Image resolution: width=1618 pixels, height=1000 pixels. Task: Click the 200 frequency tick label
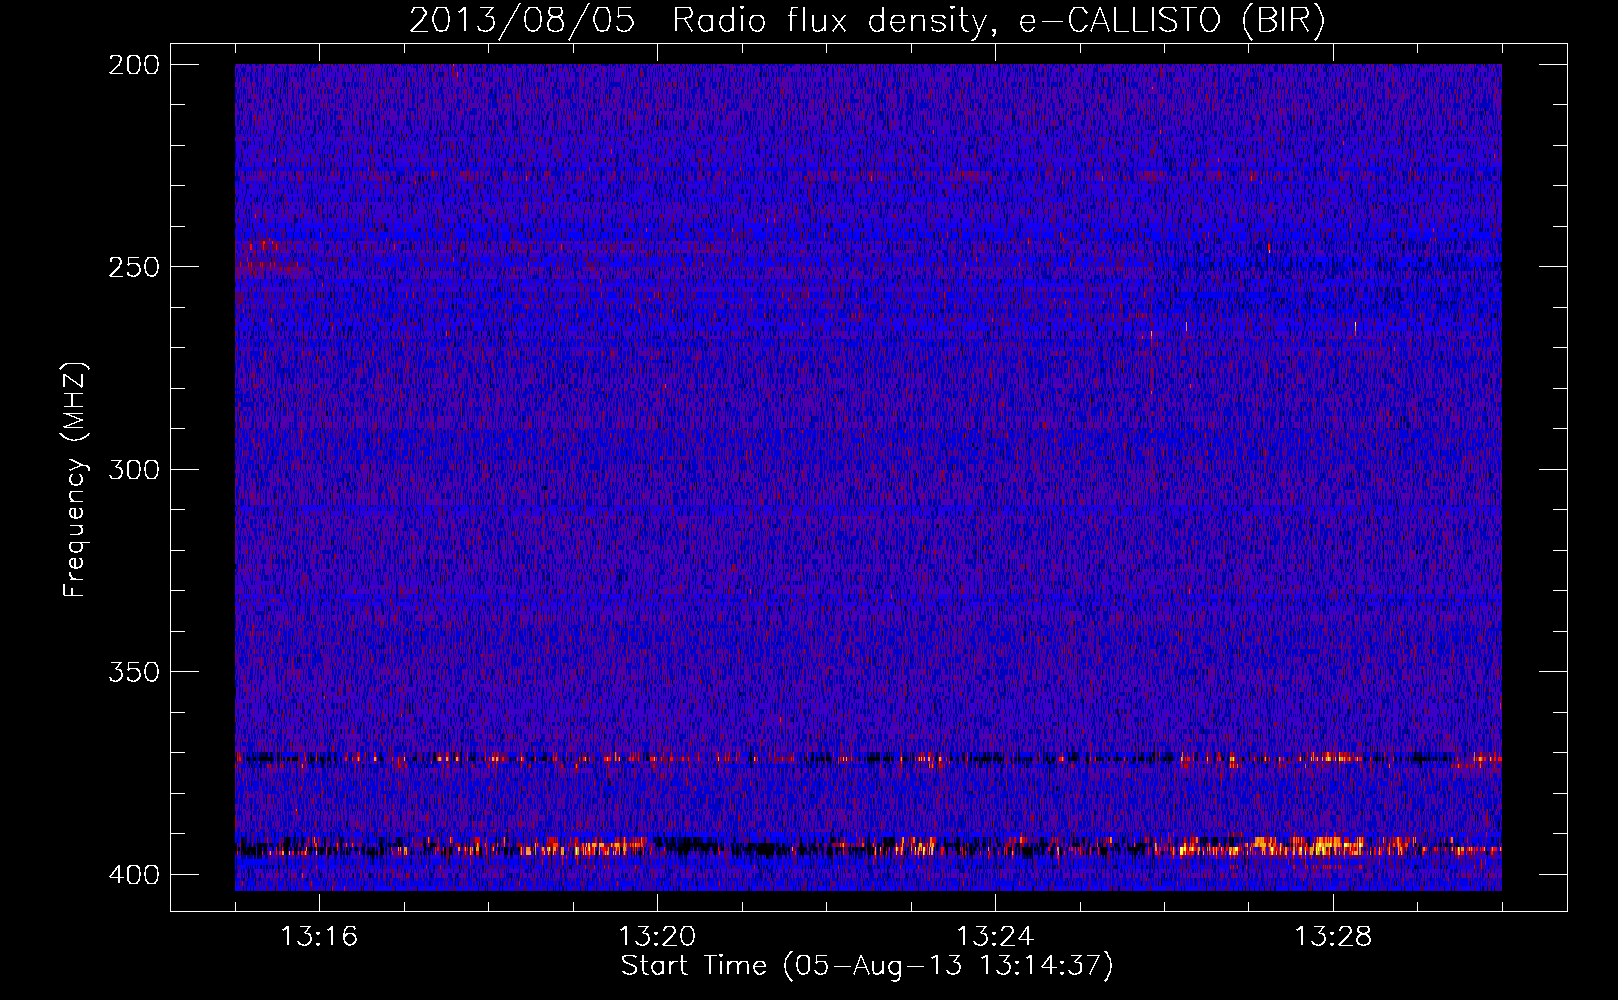tap(133, 64)
